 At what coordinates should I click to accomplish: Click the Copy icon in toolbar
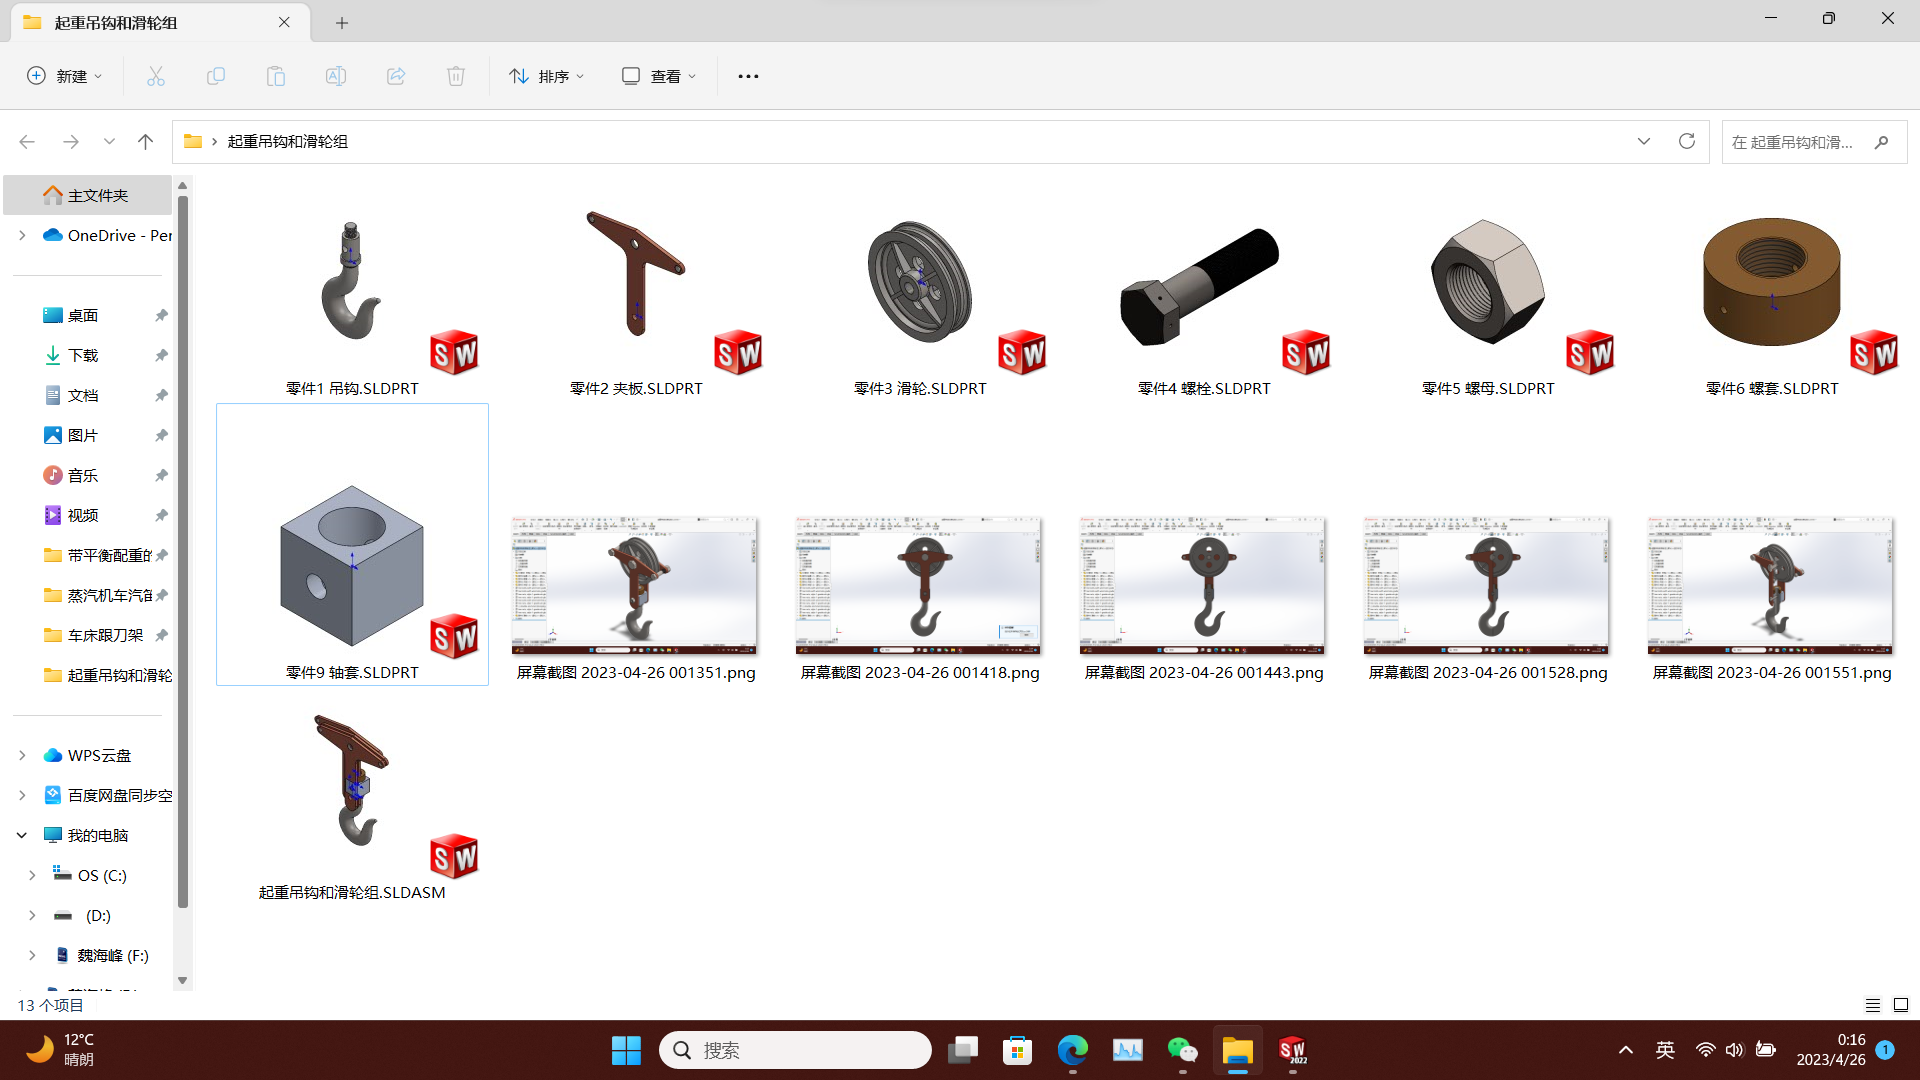[x=216, y=76]
